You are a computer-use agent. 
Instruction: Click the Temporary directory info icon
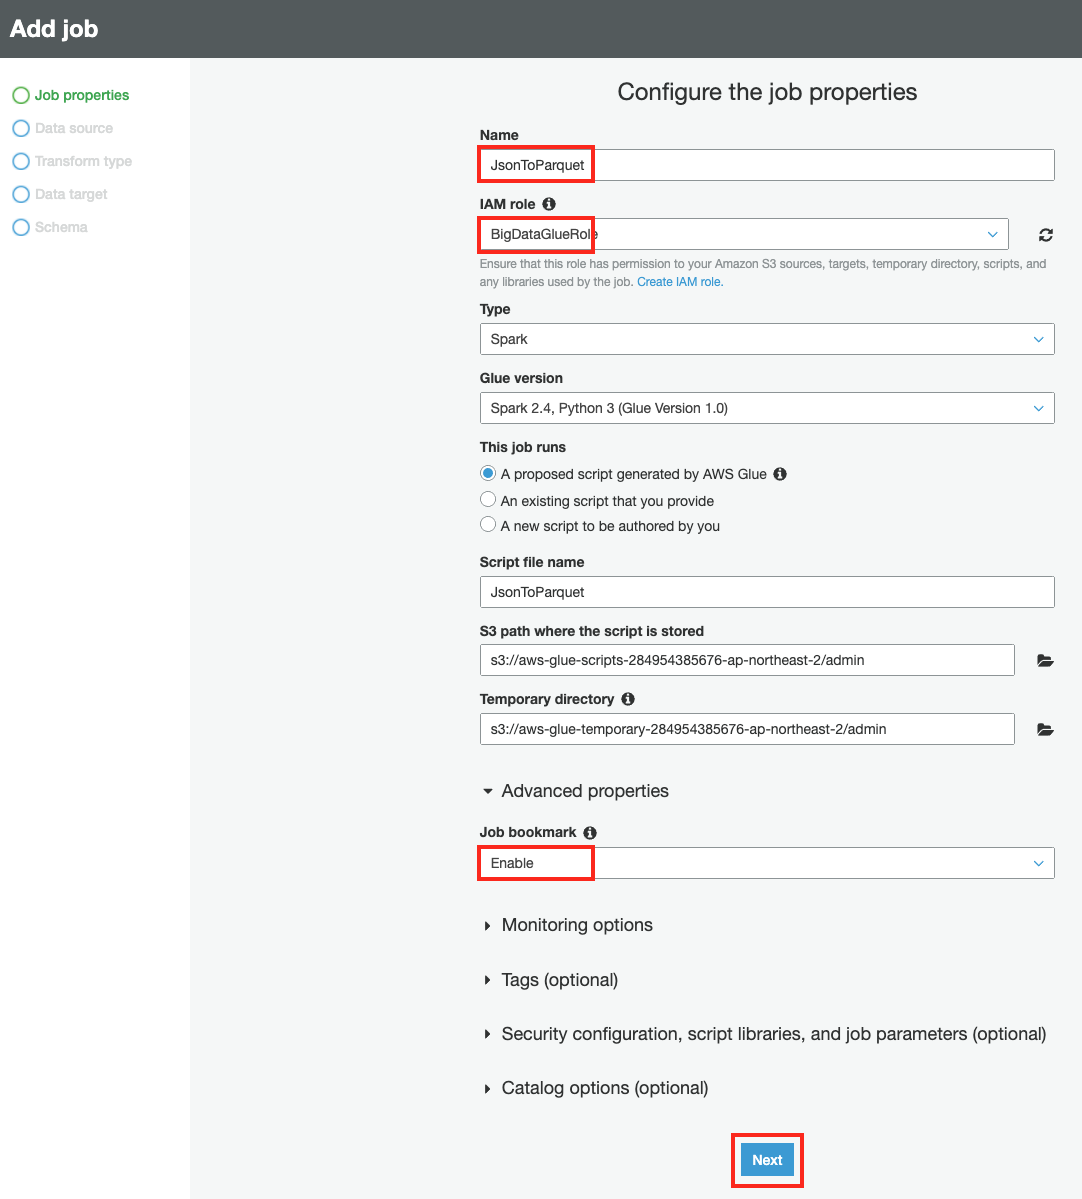628,699
